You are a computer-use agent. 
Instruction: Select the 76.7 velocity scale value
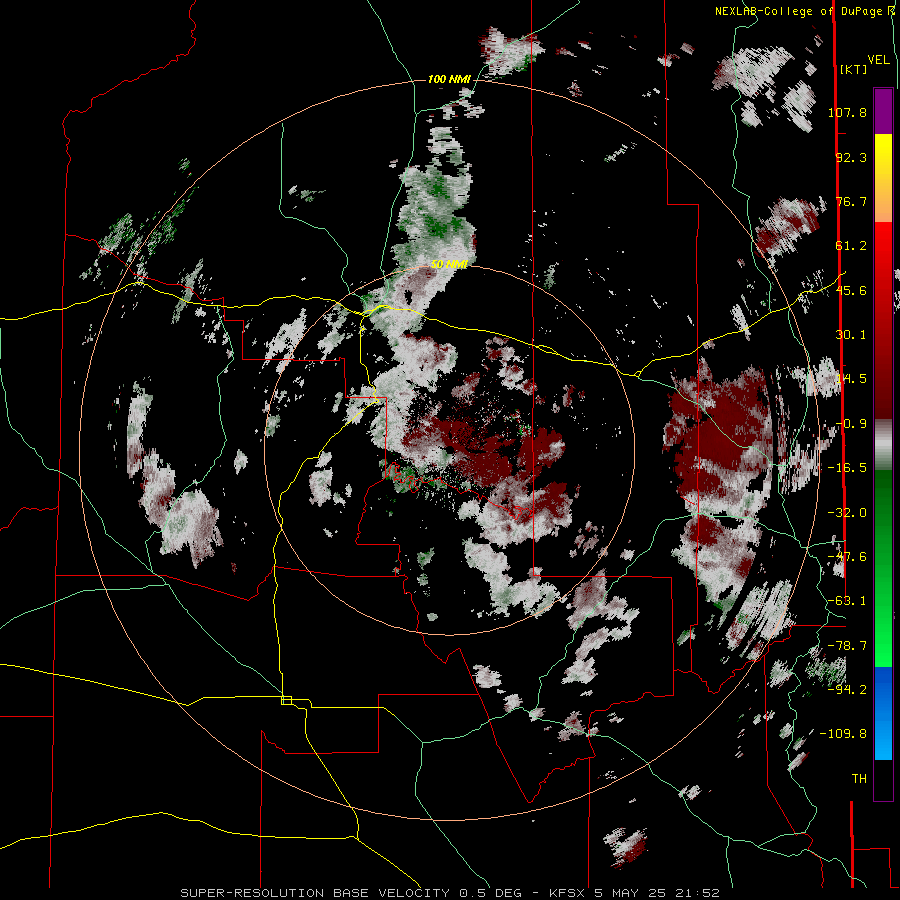coord(851,201)
